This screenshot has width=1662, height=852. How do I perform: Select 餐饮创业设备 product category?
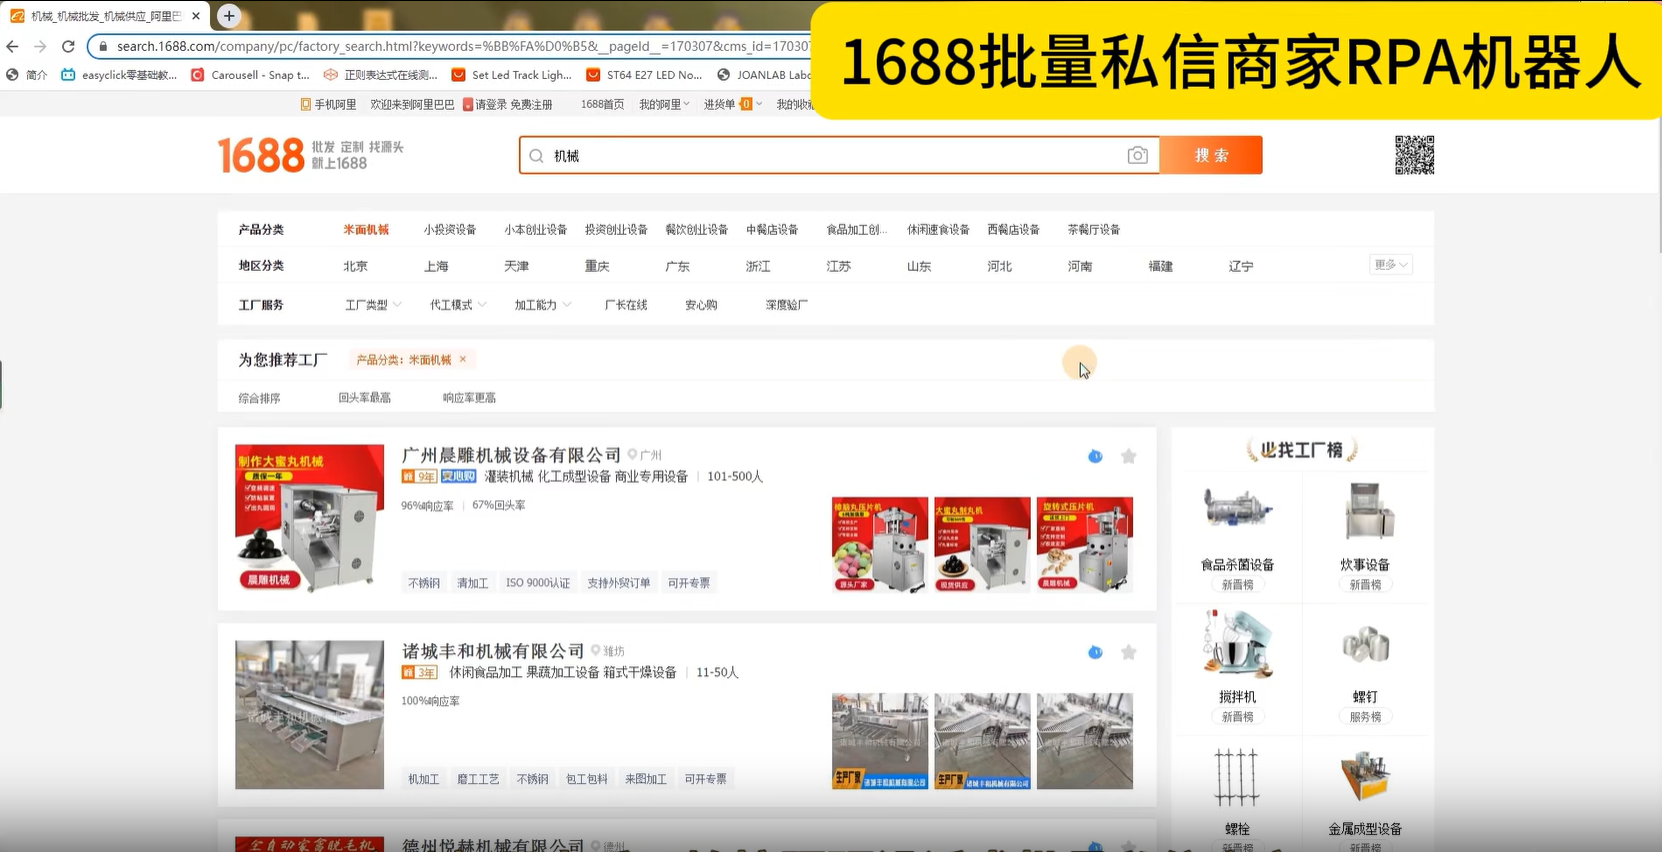(696, 230)
